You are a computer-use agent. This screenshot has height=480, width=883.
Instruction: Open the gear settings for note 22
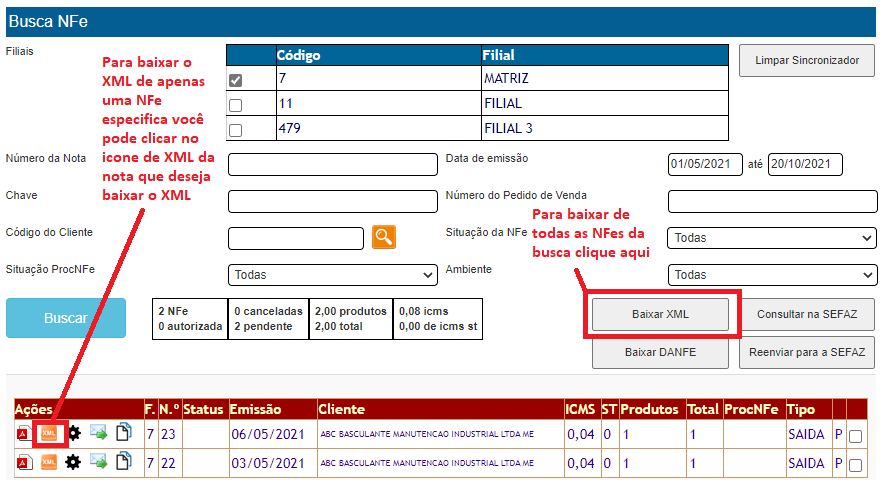73,463
